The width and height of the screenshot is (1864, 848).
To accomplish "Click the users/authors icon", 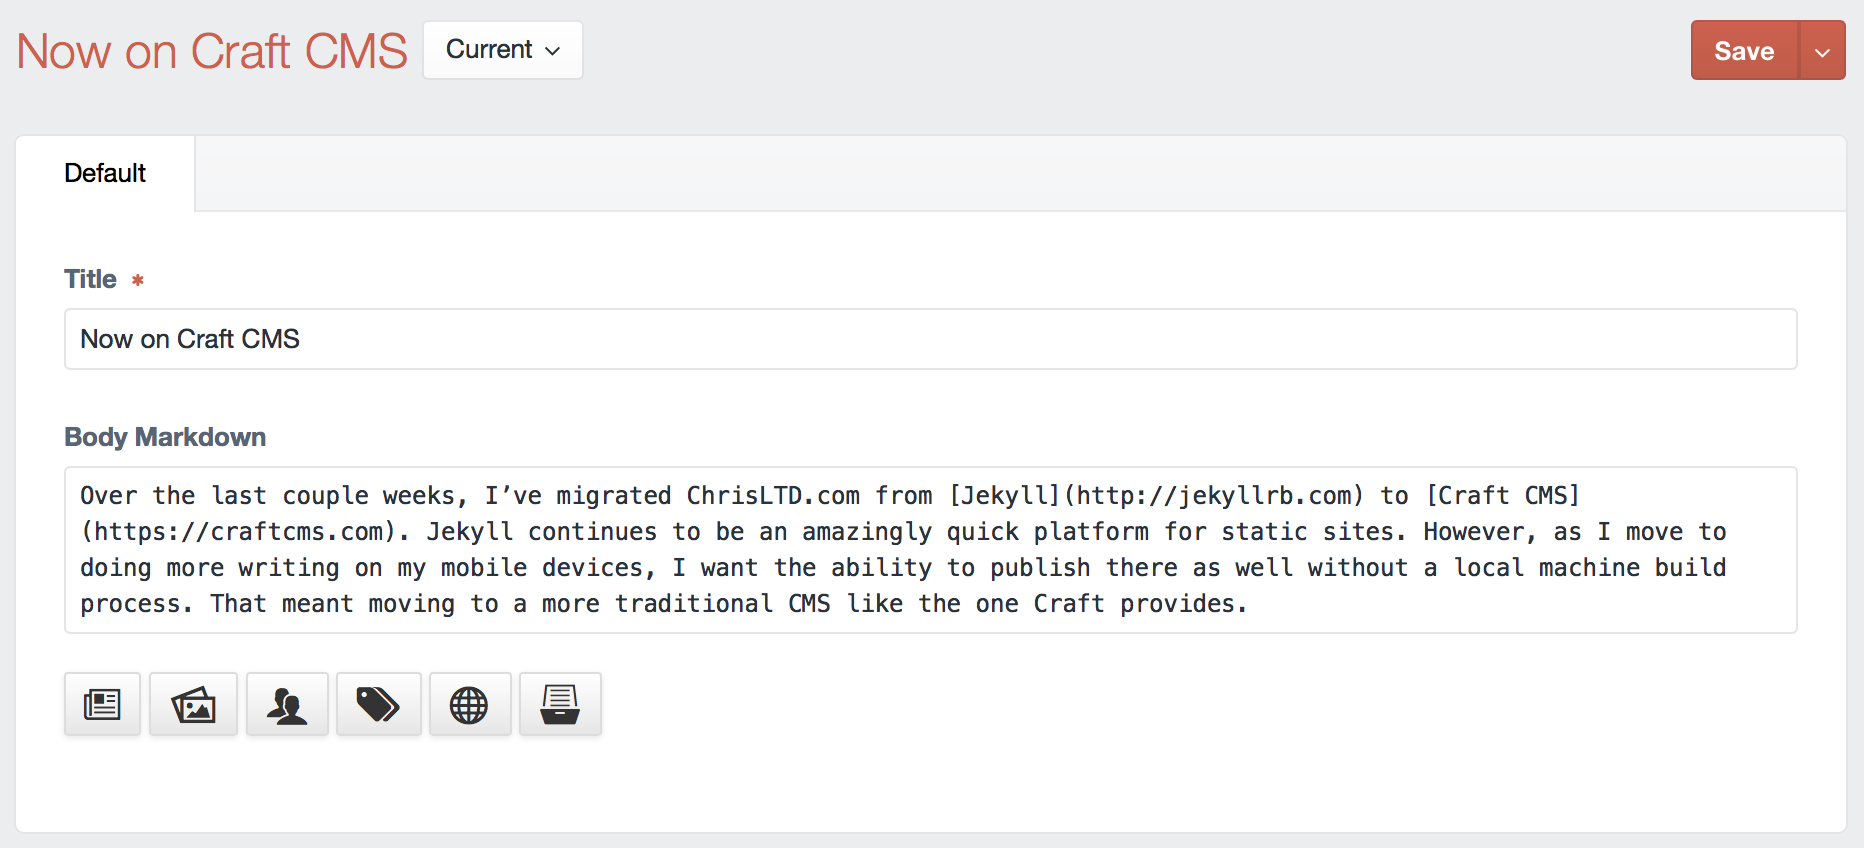I will click(287, 703).
